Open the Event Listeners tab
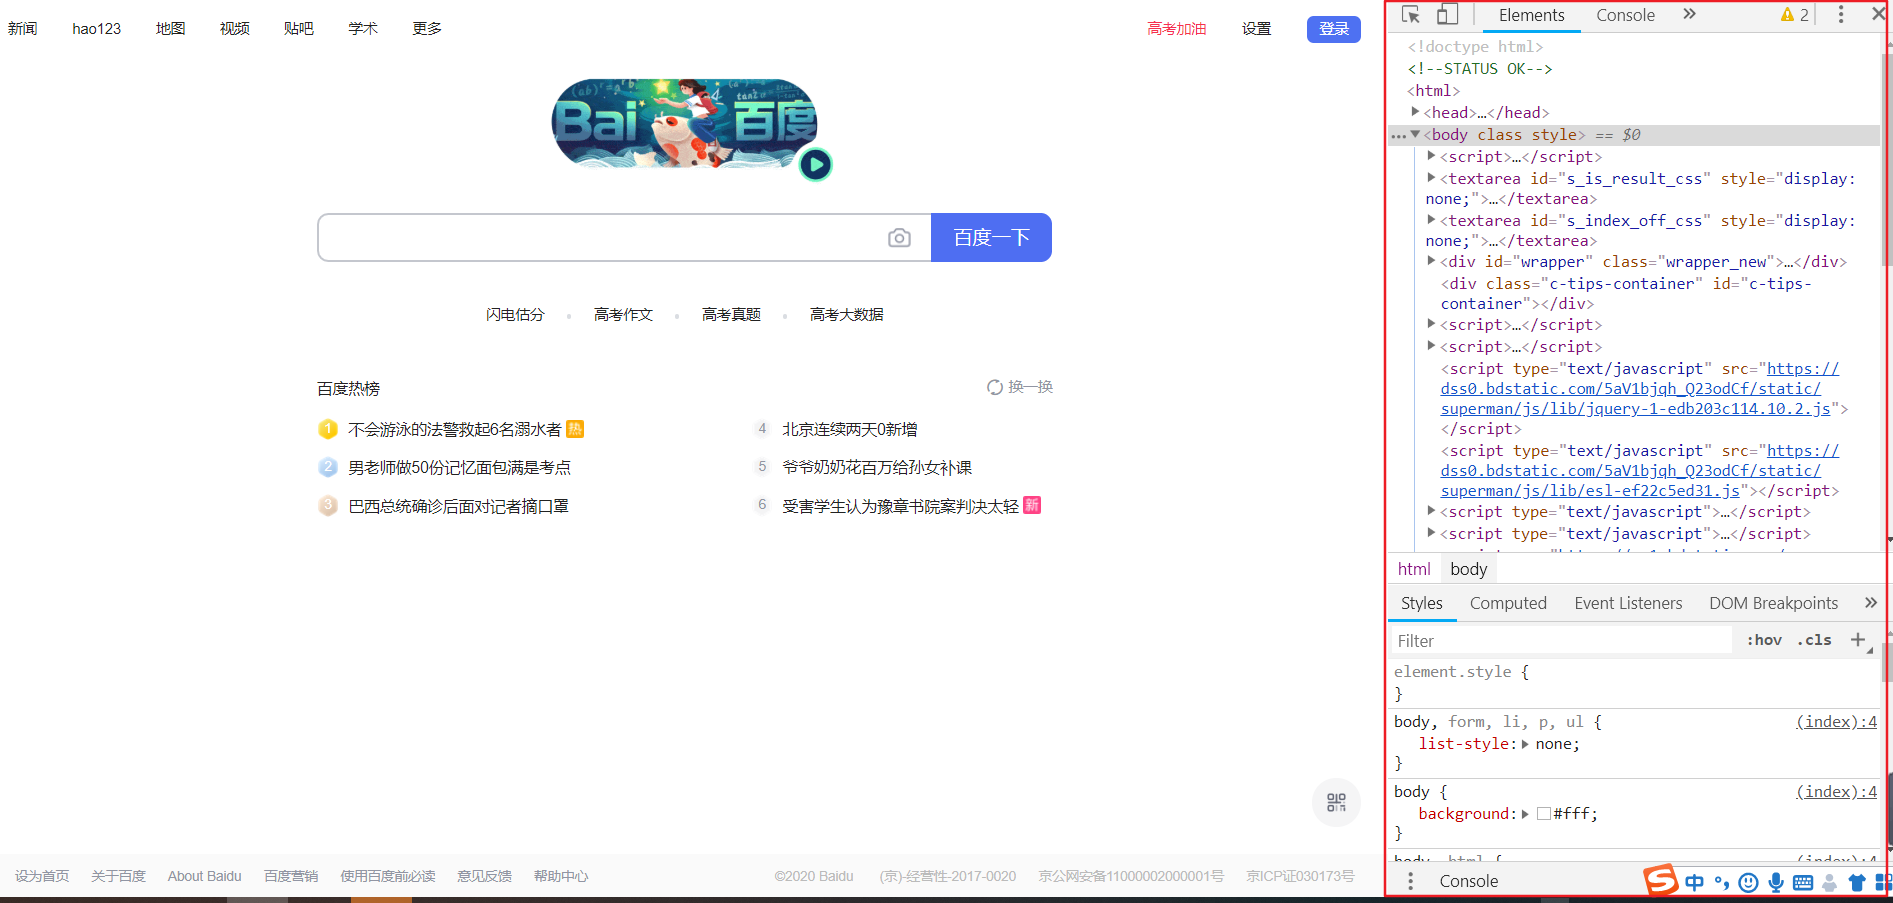 1628,603
